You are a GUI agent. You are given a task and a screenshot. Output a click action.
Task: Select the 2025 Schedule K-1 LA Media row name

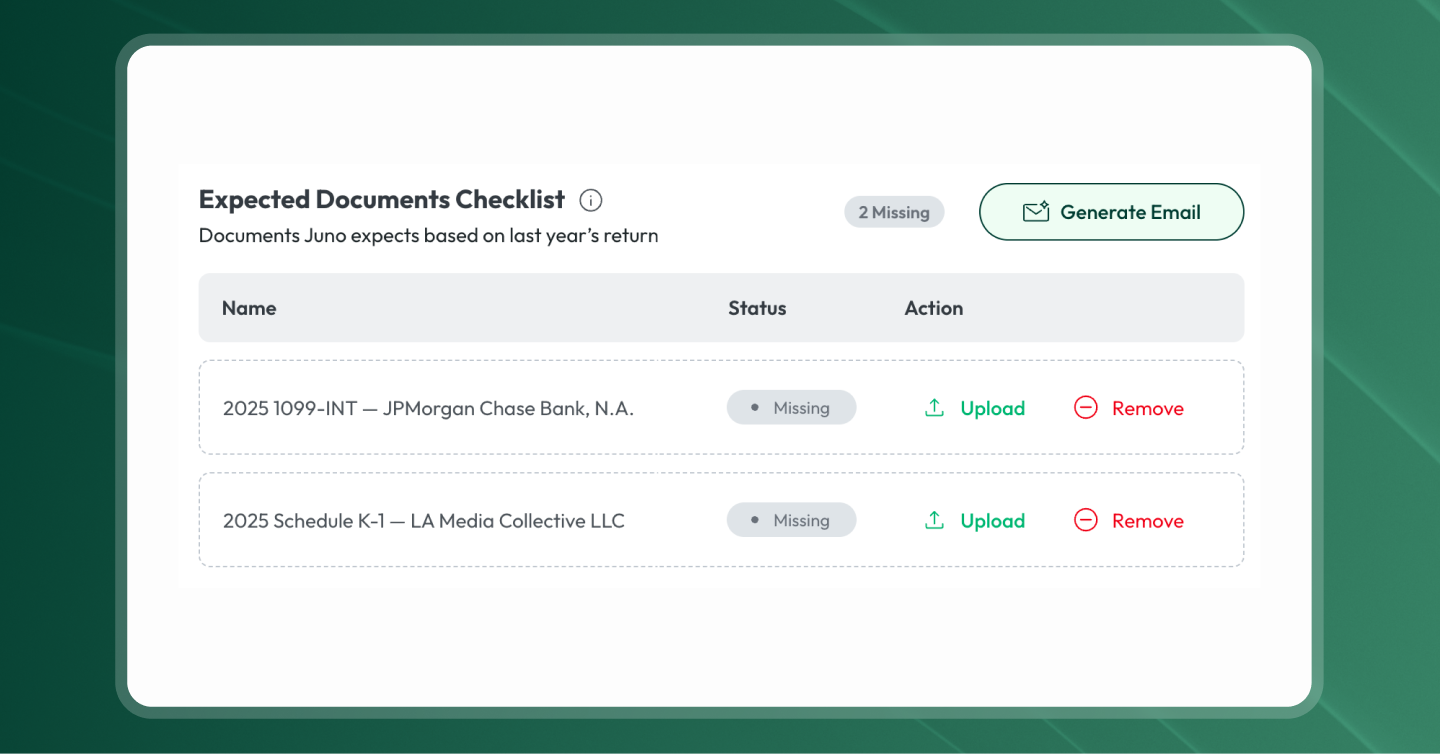[424, 521]
